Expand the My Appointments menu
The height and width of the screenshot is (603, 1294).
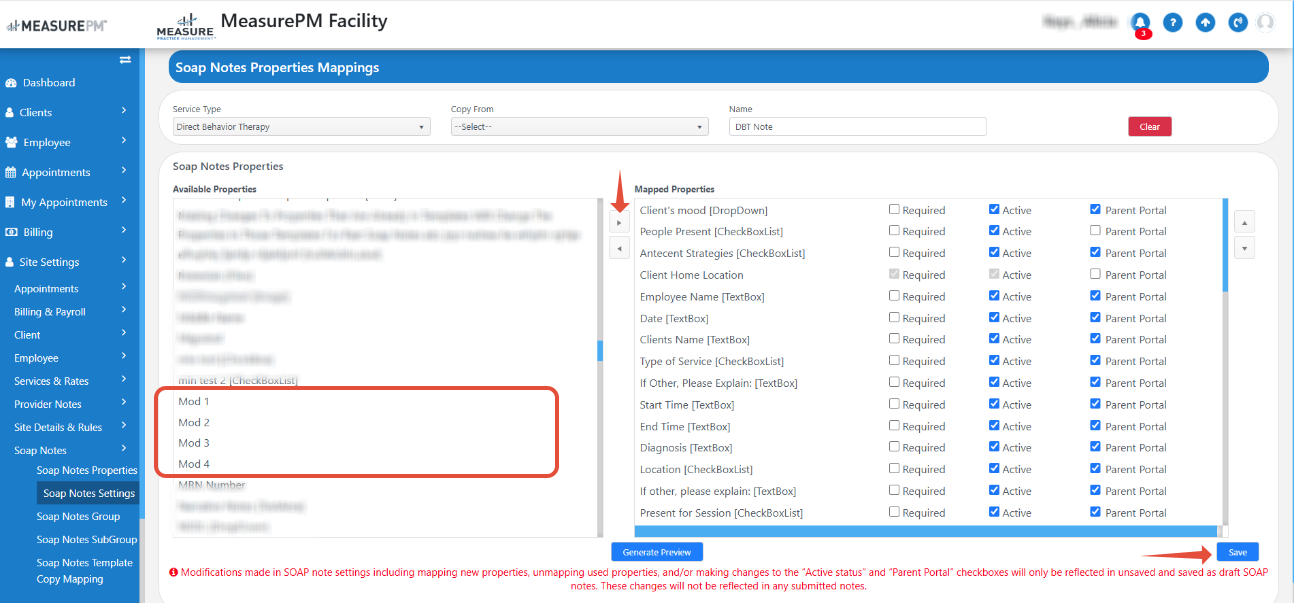pyautogui.click(x=124, y=200)
